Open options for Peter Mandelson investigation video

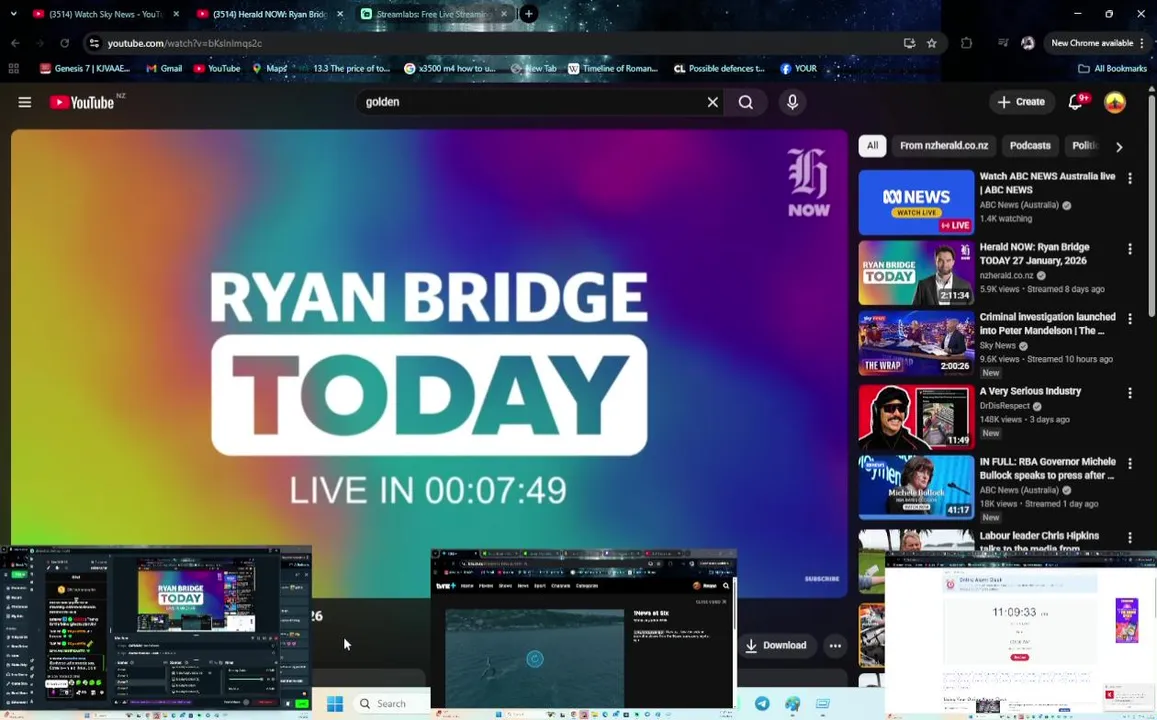pyautogui.click(x=1130, y=319)
